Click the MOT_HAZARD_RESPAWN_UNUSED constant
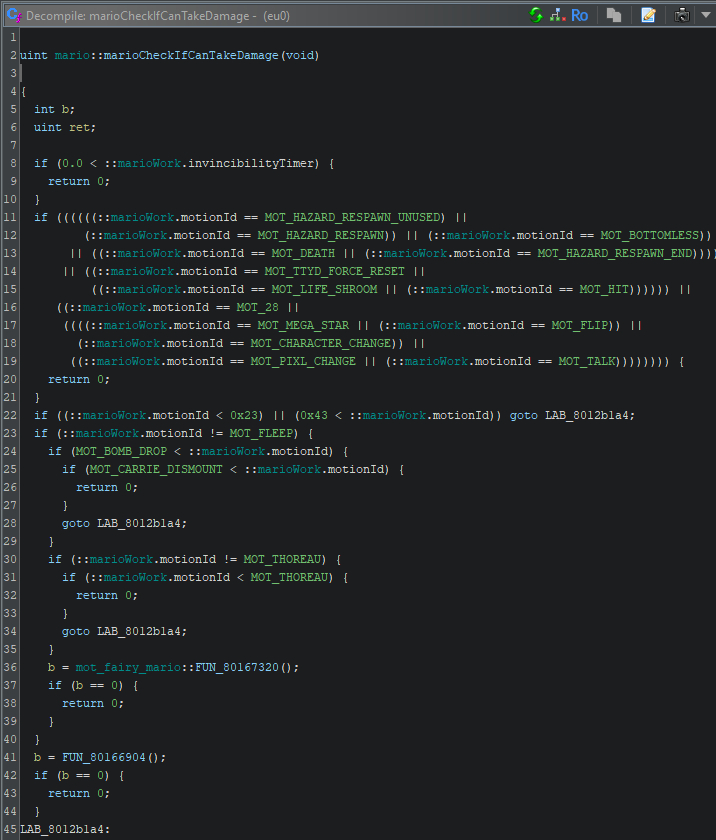The image size is (716, 840). 352,217
